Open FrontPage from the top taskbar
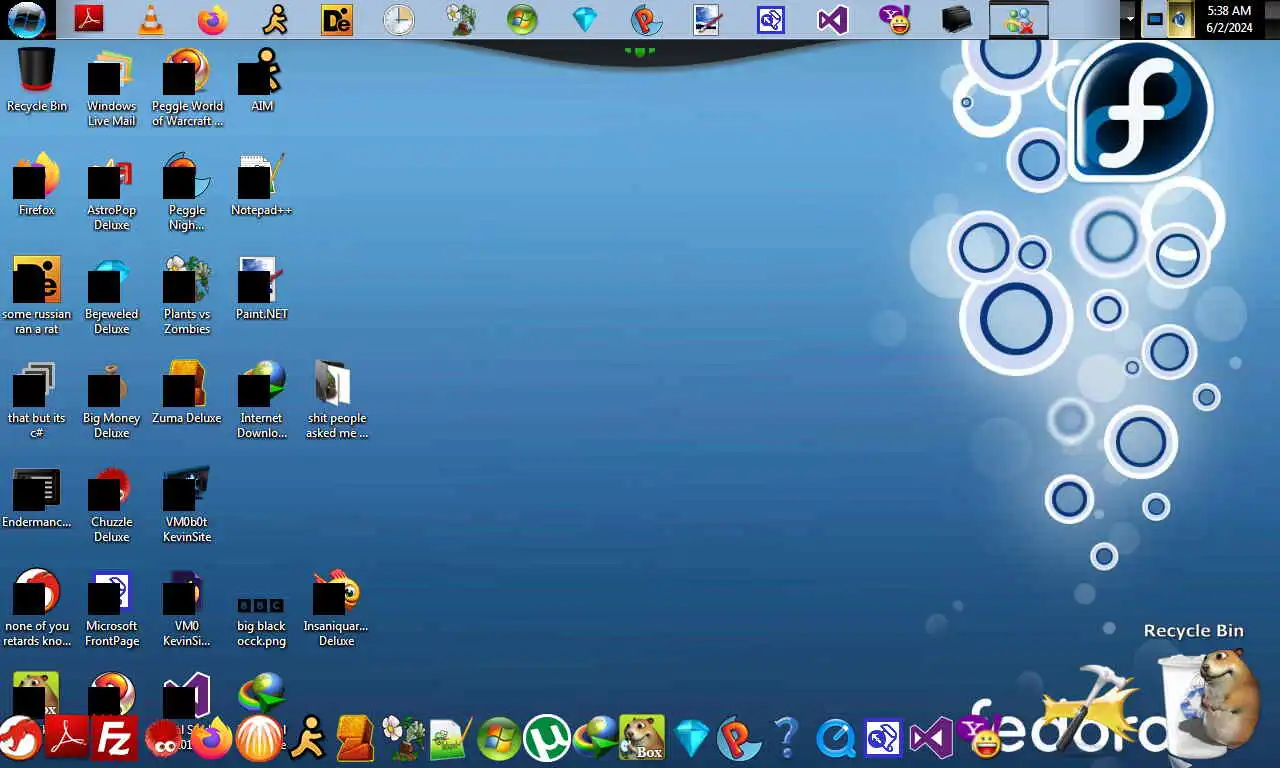The image size is (1280, 768). pyautogui.click(x=771, y=19)
